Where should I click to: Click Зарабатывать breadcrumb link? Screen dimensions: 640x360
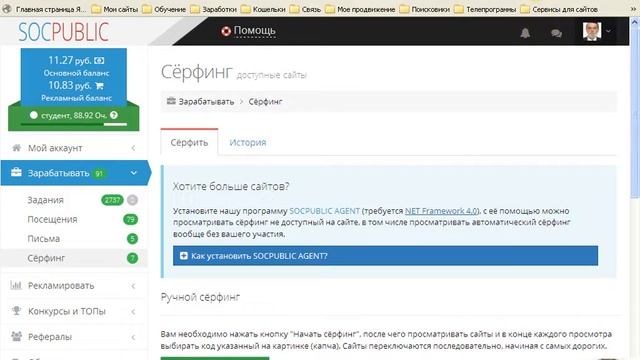coord(206,102)
